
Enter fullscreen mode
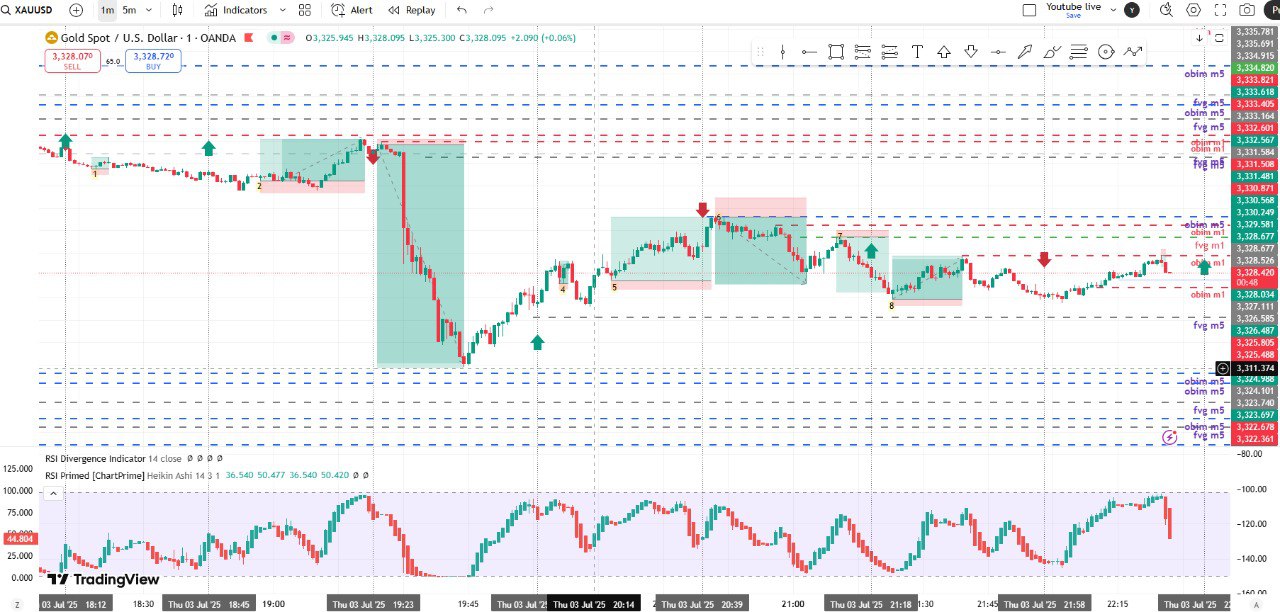pyautogui.click(x=1220, y=10)
